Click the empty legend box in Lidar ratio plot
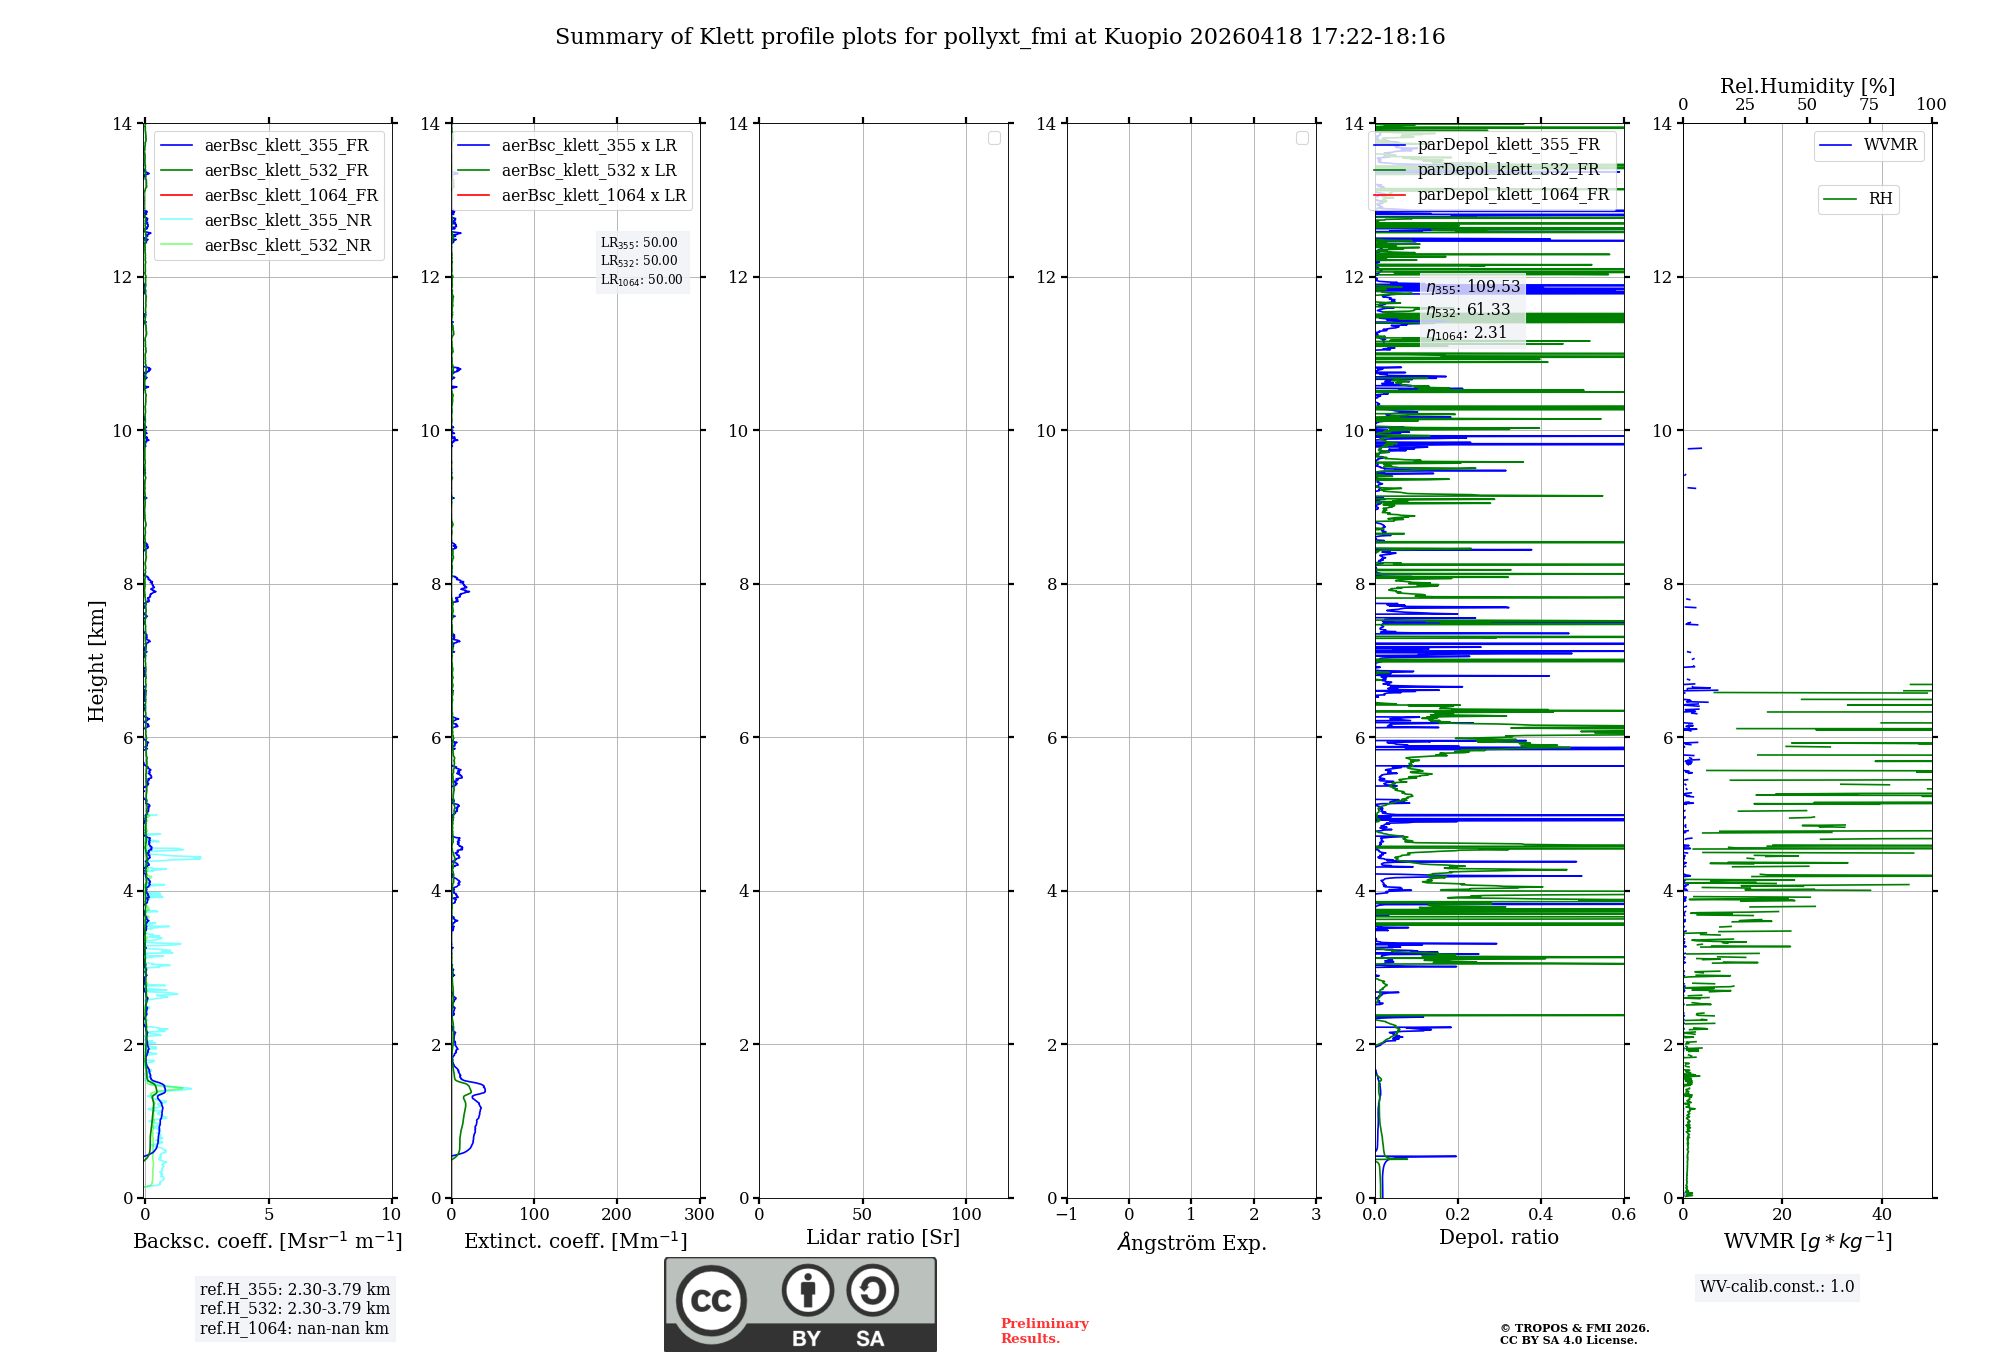The image size is (2000, 1360). [x=994, y=138]
